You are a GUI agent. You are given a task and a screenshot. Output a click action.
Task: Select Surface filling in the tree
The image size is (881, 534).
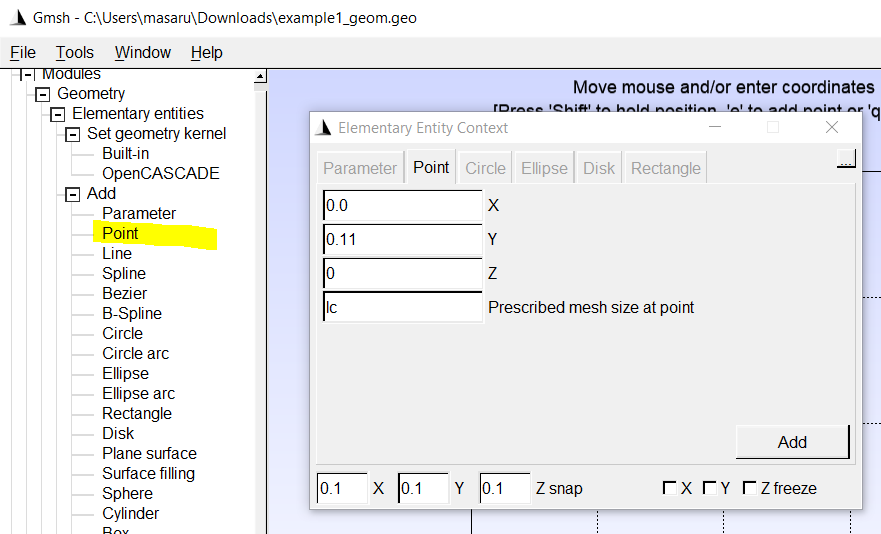pos(148,473)
